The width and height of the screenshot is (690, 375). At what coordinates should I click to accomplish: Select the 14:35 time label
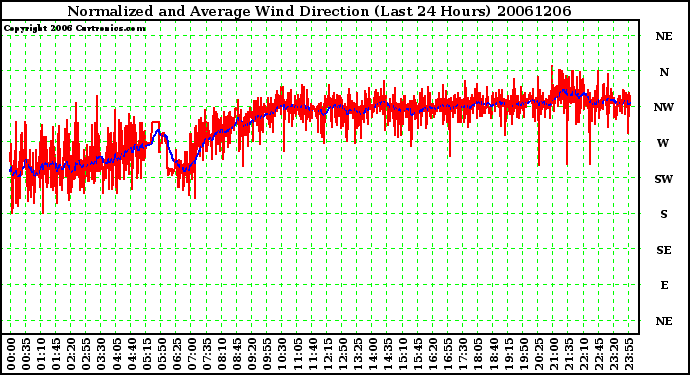point(388,354)
